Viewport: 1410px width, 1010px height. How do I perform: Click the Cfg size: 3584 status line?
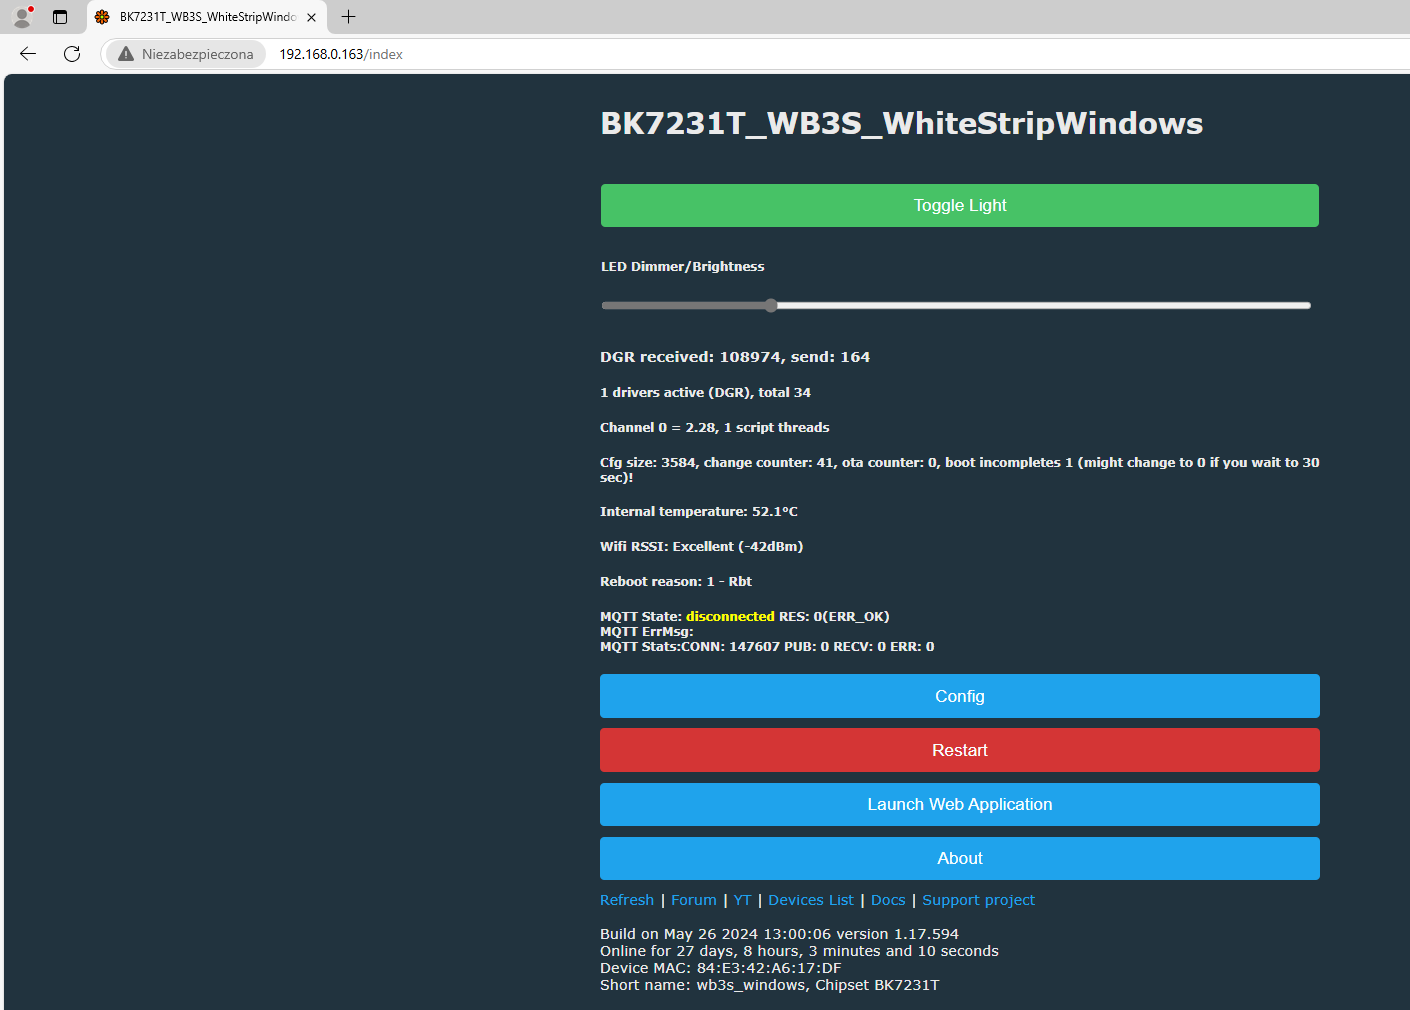click(x=960, y=469)
